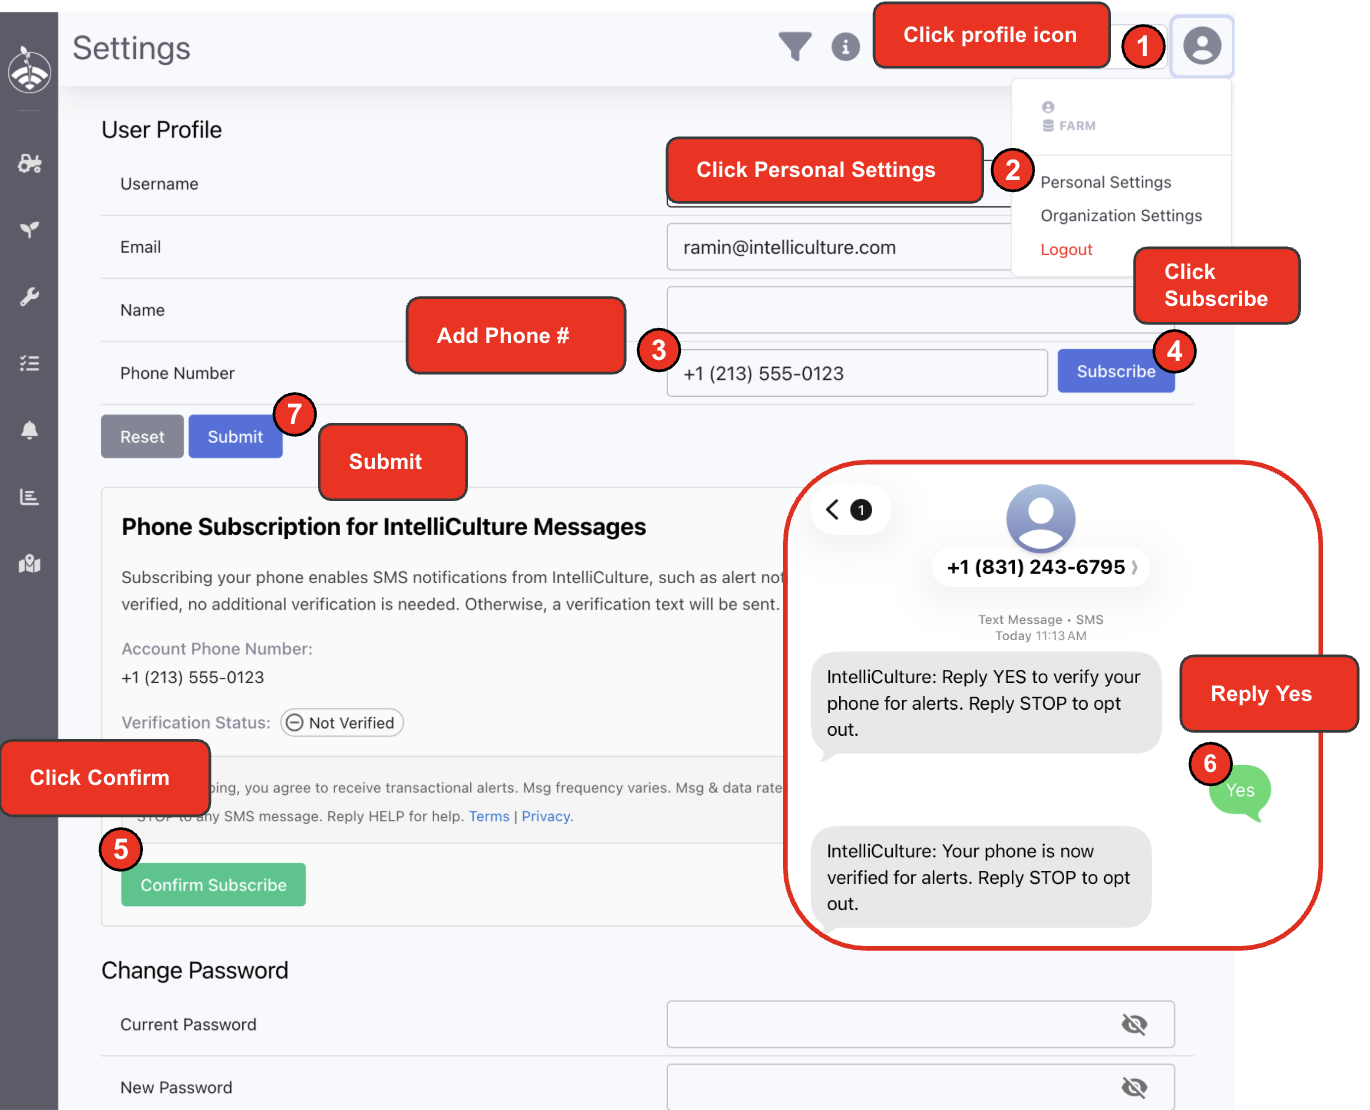Click Logout in profile menu
1370x1110 pixels.
pos(1066,250)
